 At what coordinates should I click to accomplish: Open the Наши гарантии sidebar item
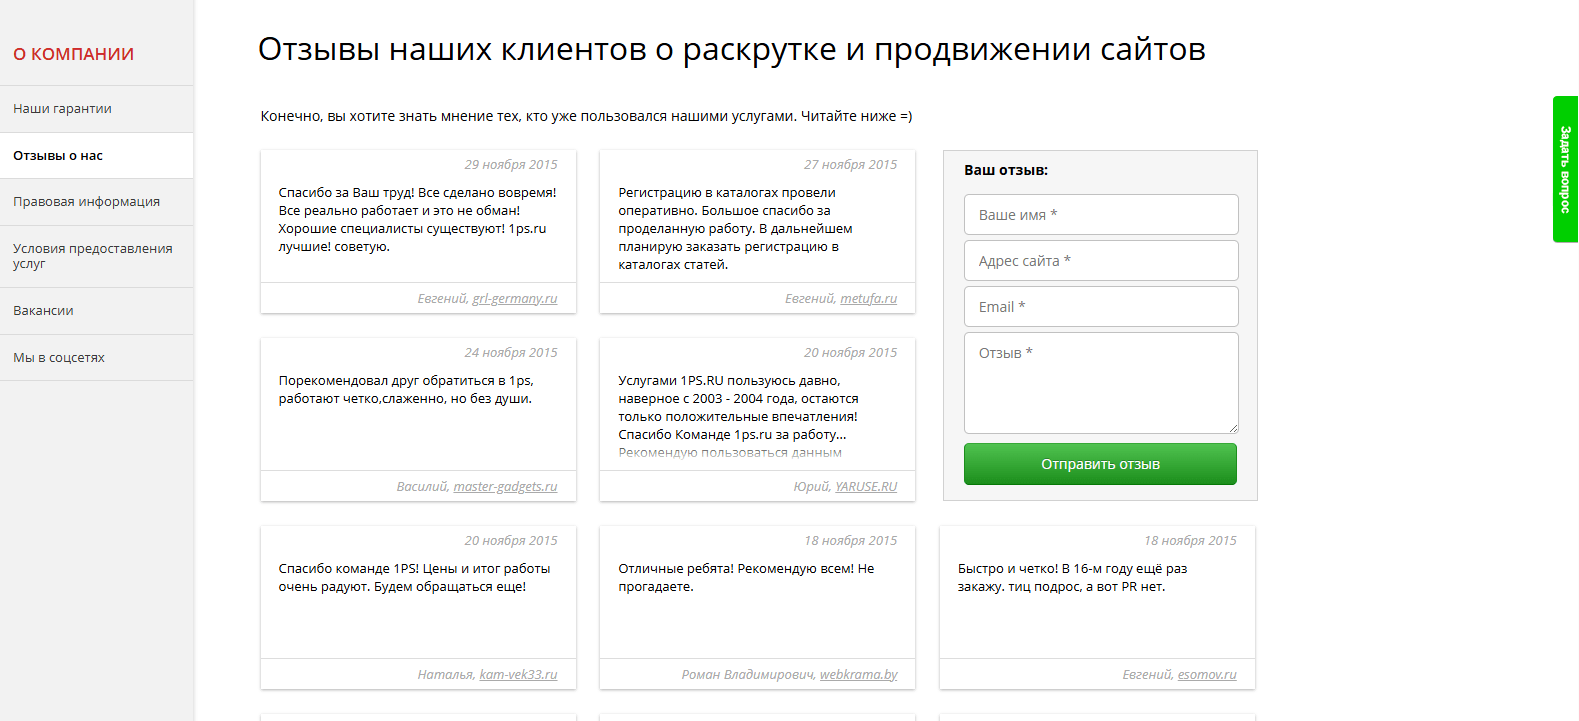pyautogui.click(x=96, y=109)
